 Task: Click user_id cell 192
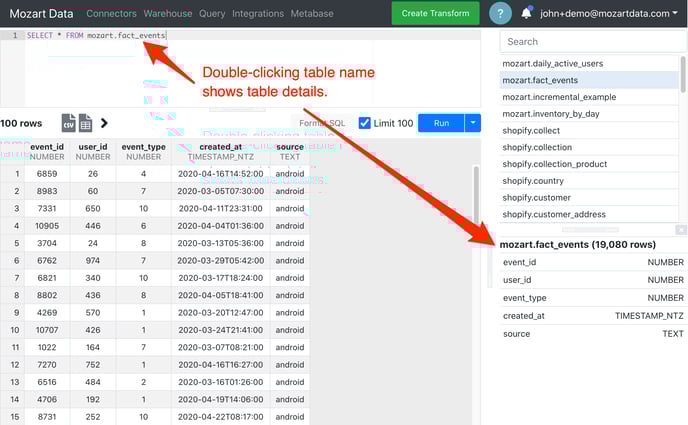(93, 399)
